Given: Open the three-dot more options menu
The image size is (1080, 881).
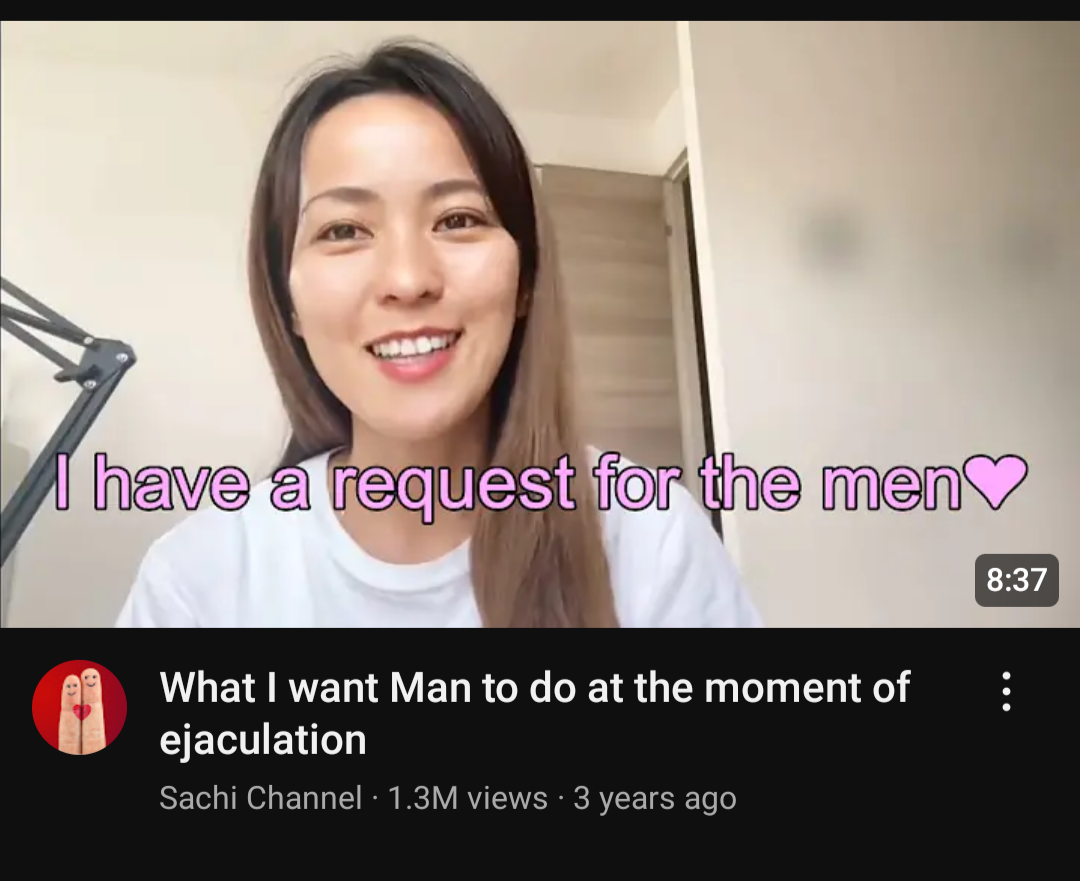Looking at the screenshot, I should pyautogui.click(x=1006, y=691).
